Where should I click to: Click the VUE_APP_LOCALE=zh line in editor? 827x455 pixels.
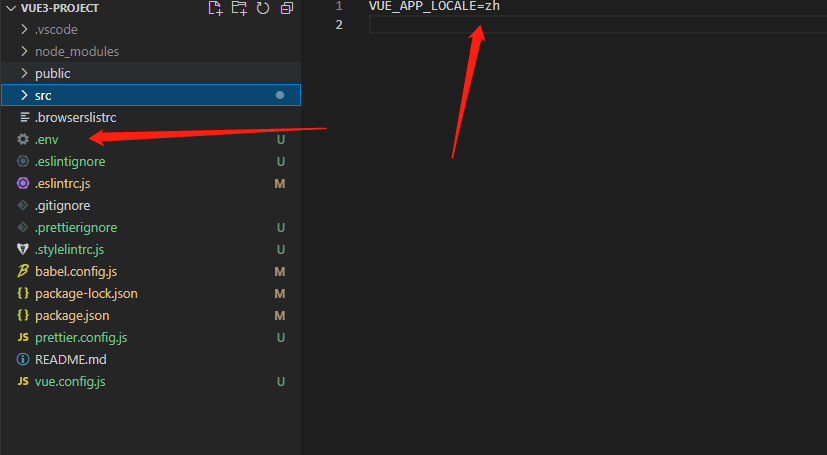point(434,6)
